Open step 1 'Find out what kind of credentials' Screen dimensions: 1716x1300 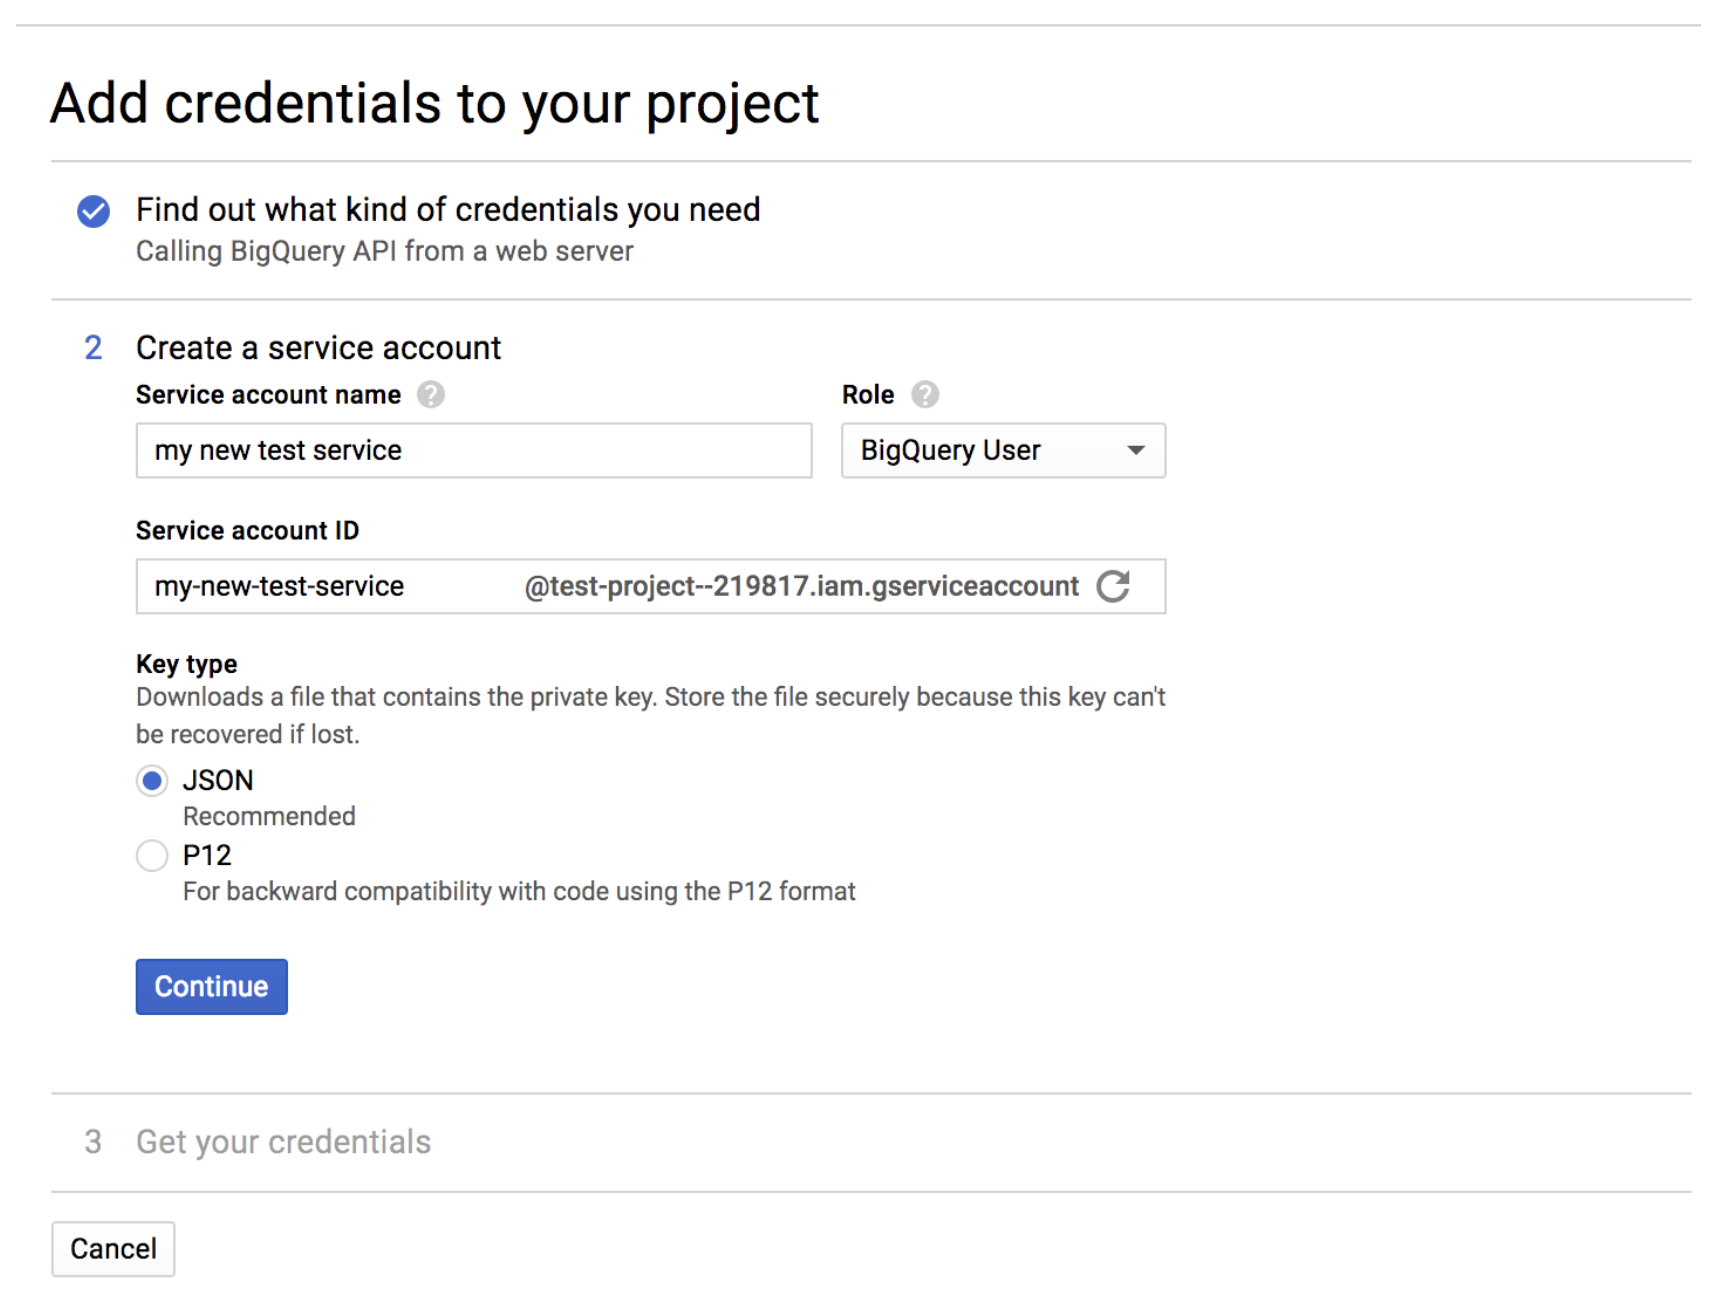(x=448, y=210)
